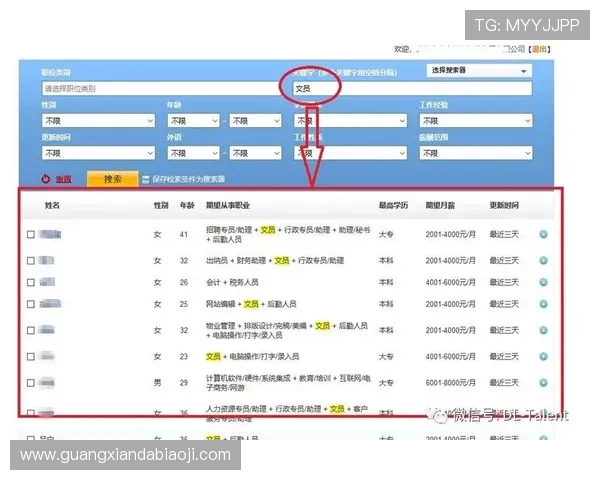Expand the 工作经验 dropdown
Viewport: 600px width, 480px height.
coord(476,121)
